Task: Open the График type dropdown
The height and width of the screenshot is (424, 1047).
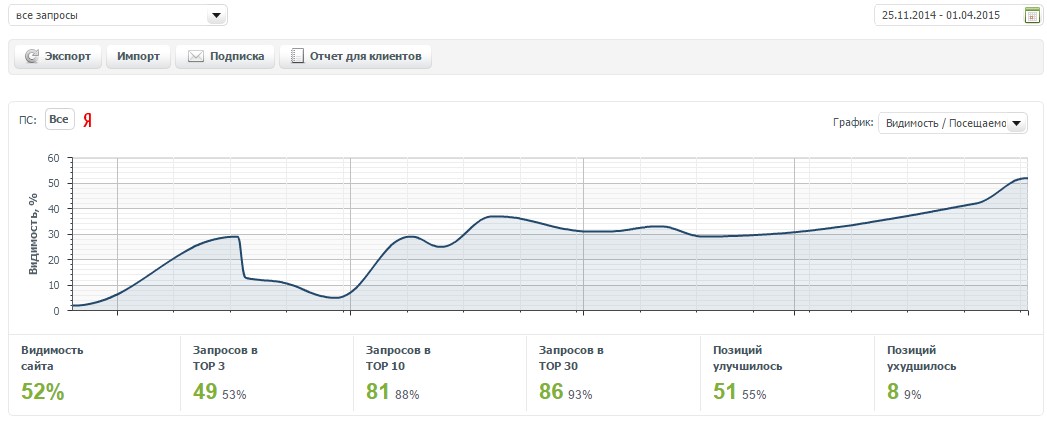Action: pos(954,123)
